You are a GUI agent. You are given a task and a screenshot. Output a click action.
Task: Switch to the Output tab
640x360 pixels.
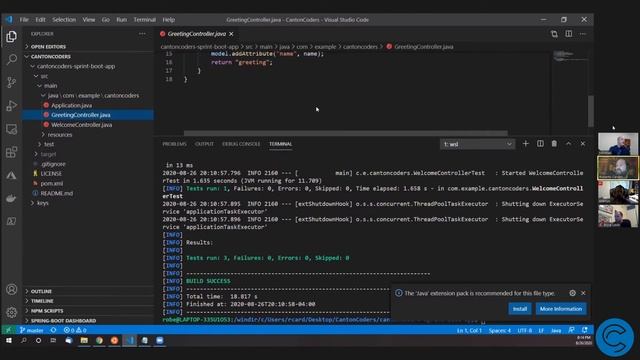(204, 144)
